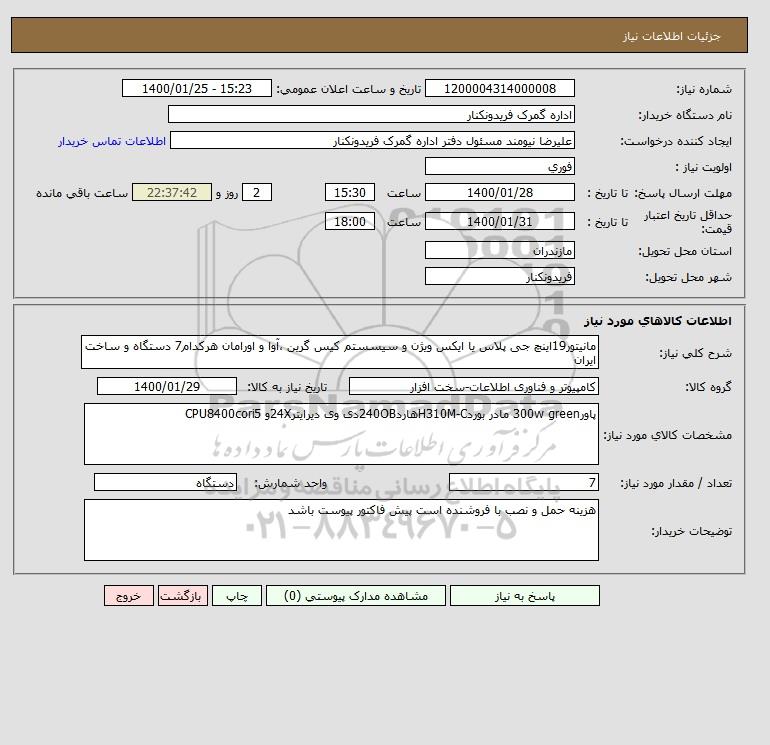
Task: Click the تاریخ نیاز به کالا label
Action: [287, 387]
